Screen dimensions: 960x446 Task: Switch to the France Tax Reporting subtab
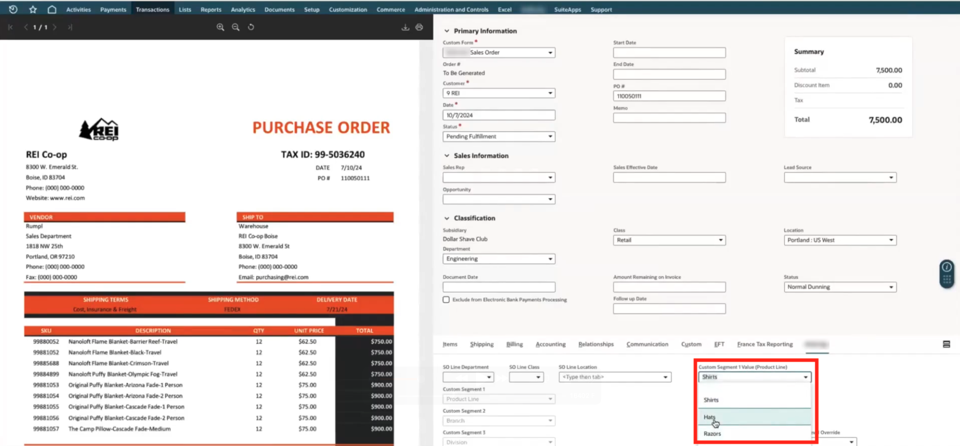point(765,344)
